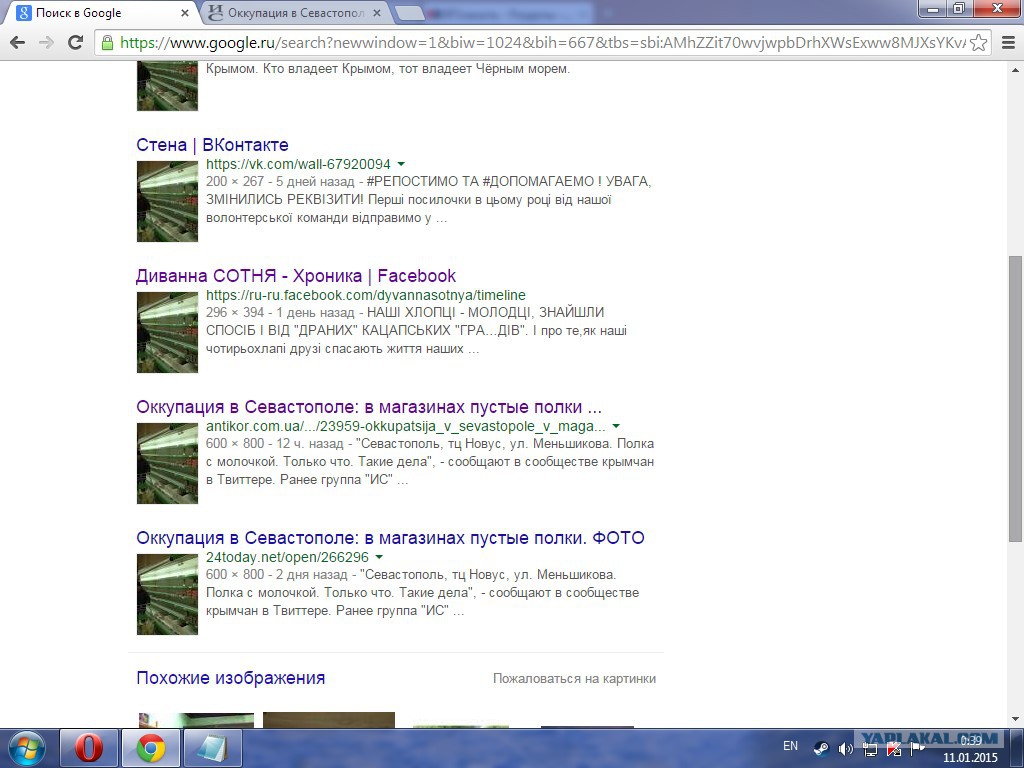Screen dimensions: 1024x768
Task: Expand the dropdown arrow next to the antikor.com.ua URL
Action: (x=616, y=426)
